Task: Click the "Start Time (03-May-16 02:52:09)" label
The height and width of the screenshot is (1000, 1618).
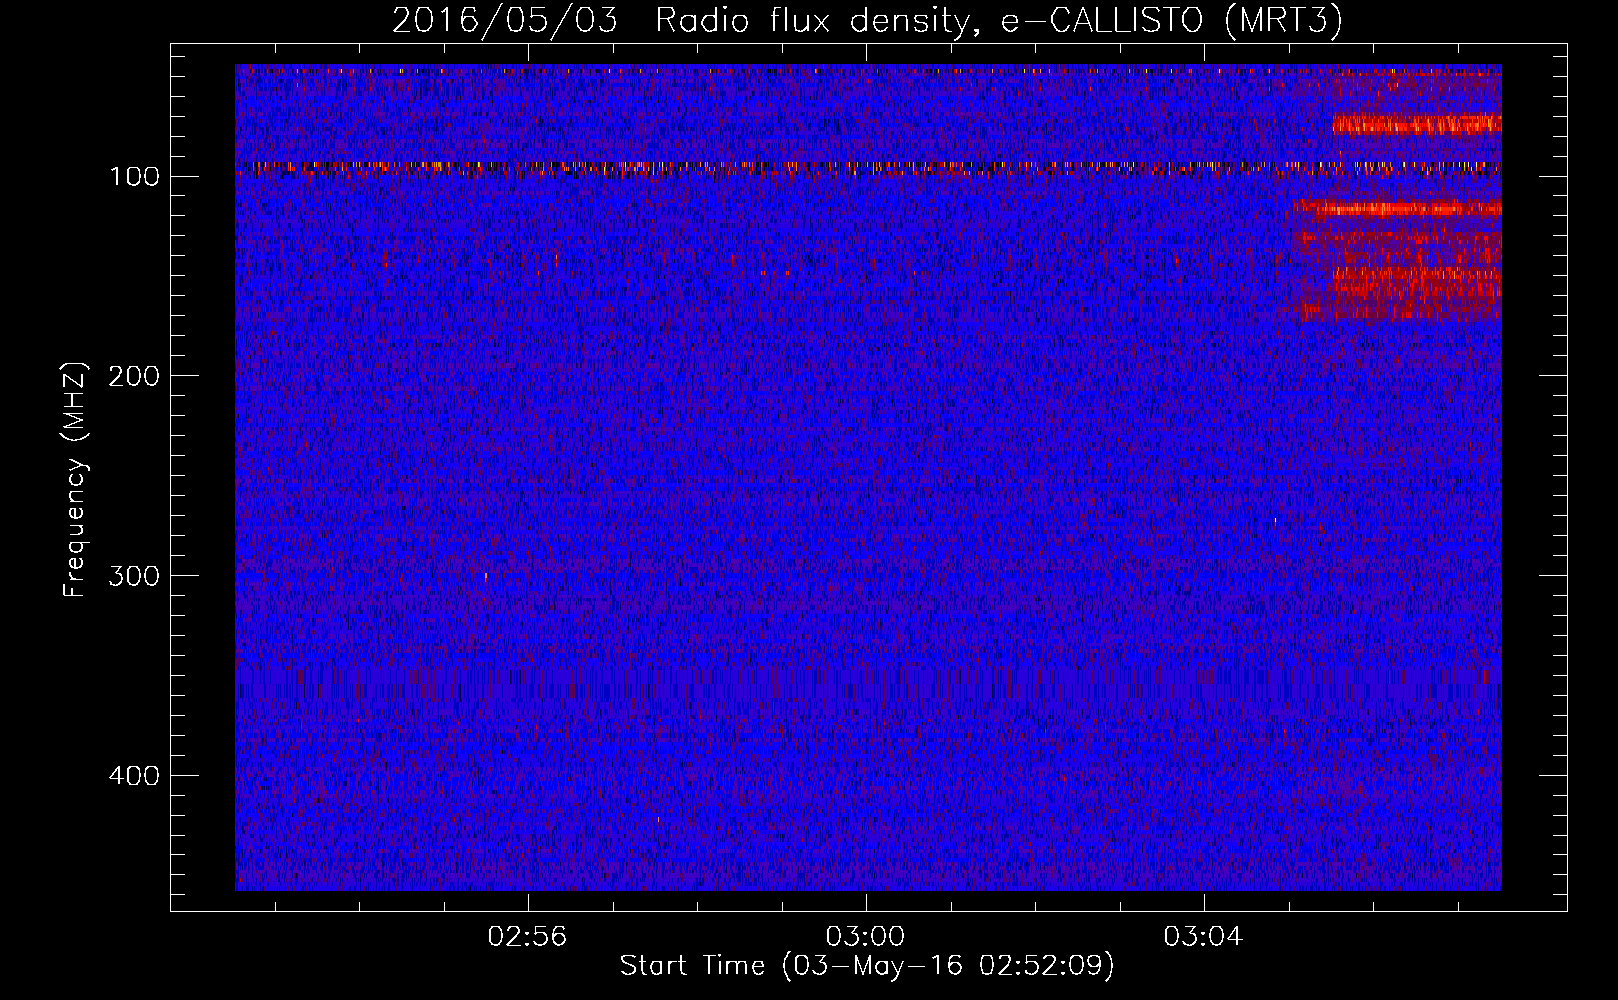Action: 867,965
